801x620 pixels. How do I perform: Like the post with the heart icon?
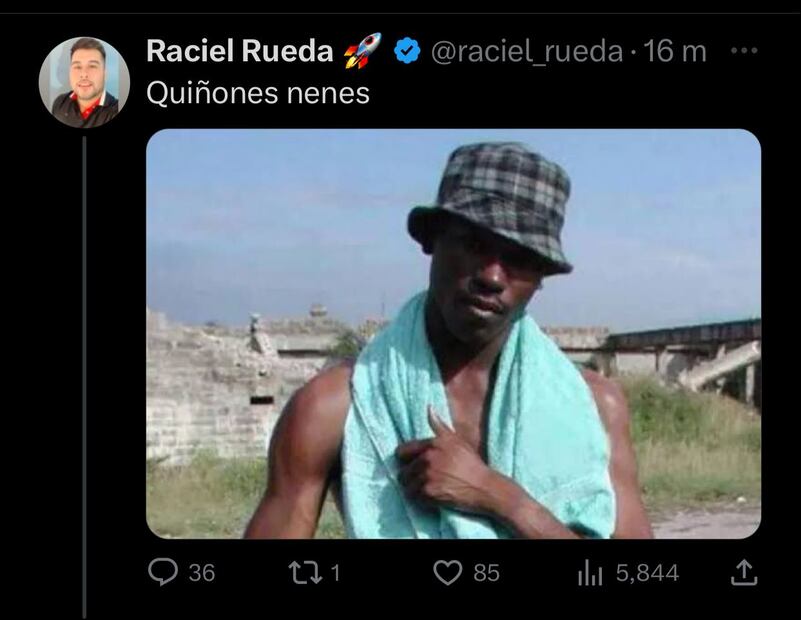point(447,573)
